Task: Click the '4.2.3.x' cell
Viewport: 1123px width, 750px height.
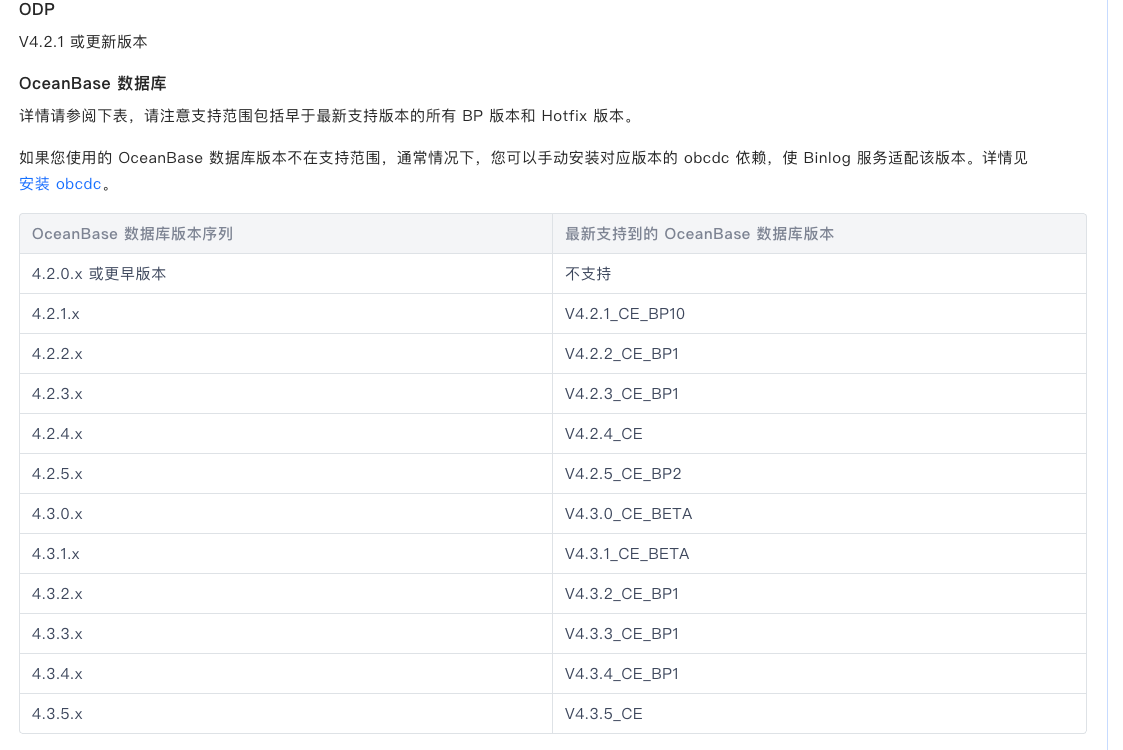Action: click(x=286, y=394)
